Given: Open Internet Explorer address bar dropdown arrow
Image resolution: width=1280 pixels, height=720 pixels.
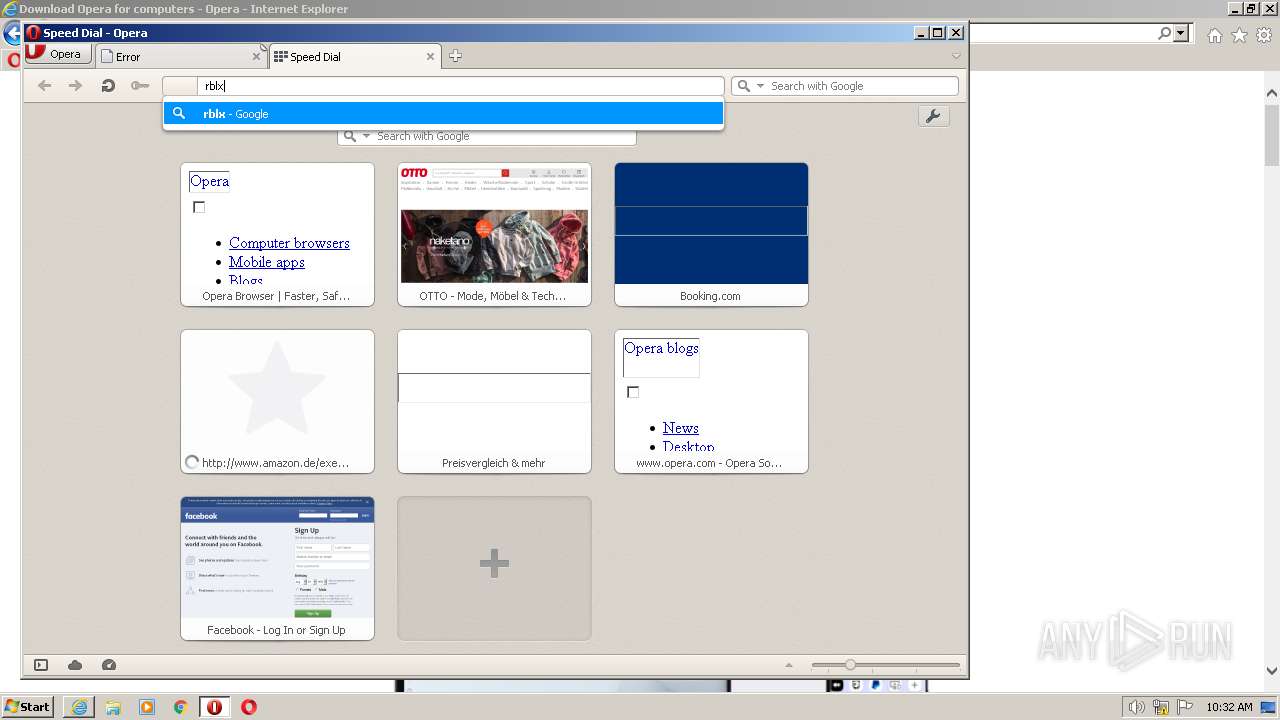Looking at the screenshot, I should coord(1181,33).
